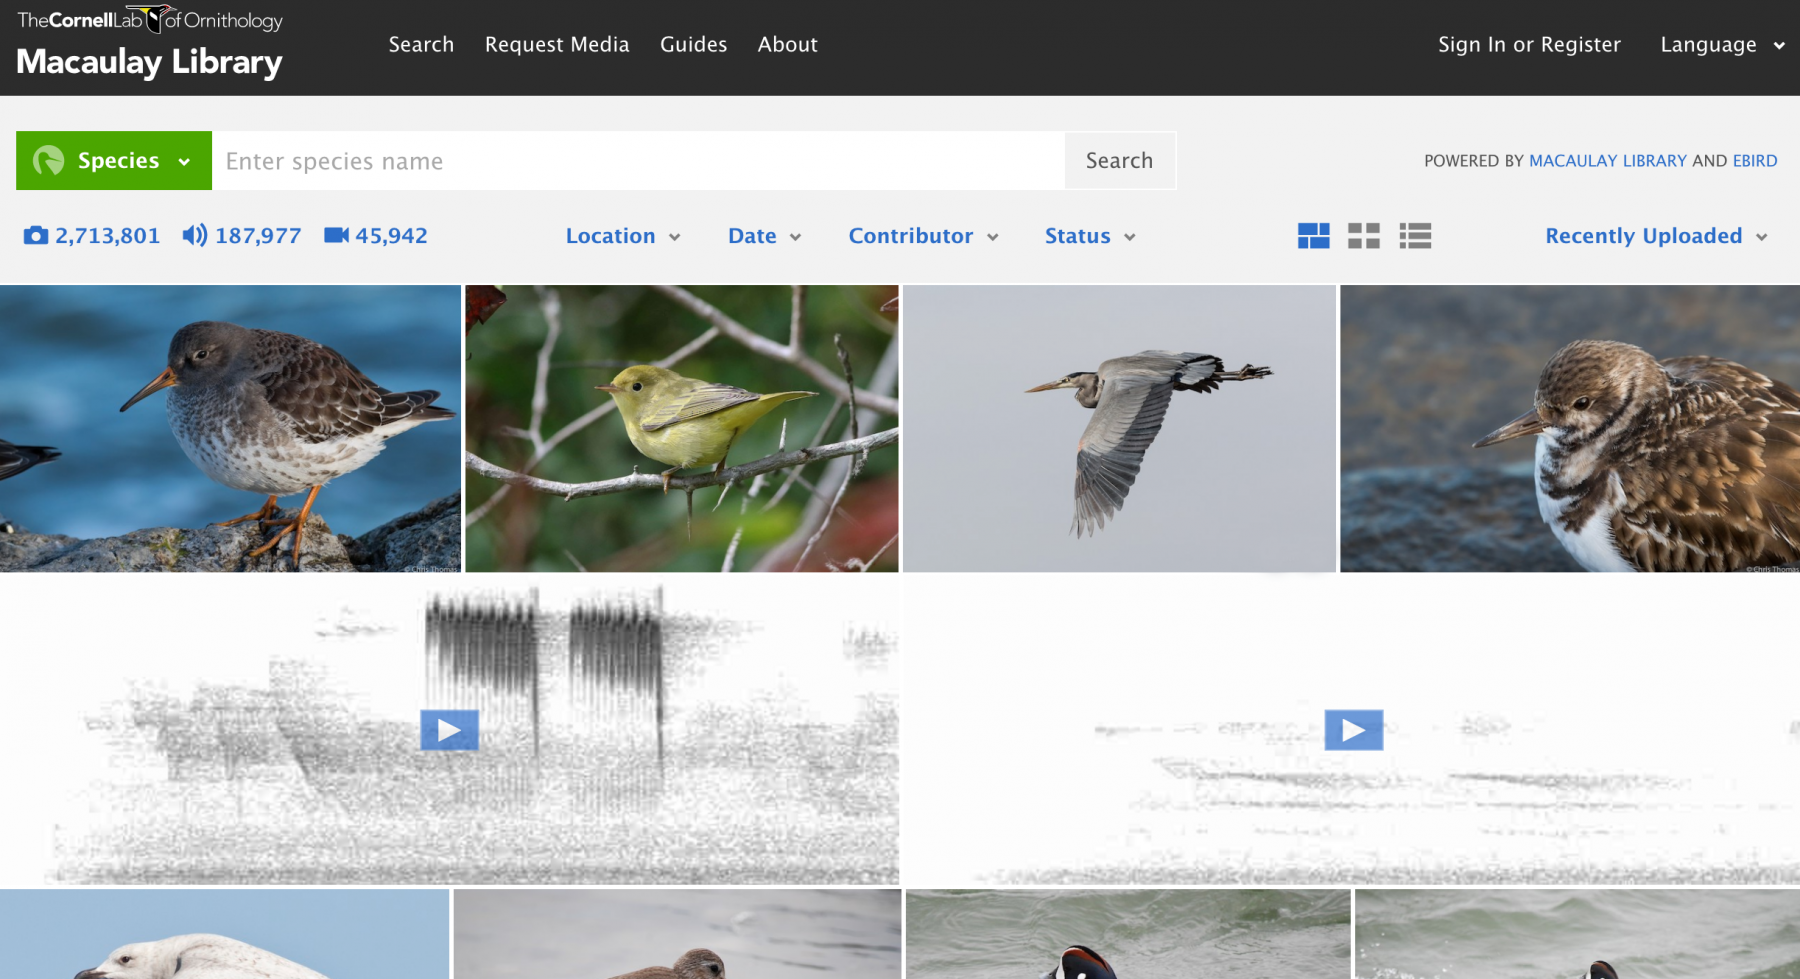Open the Species search type dropdown

(x=114, y=160)
